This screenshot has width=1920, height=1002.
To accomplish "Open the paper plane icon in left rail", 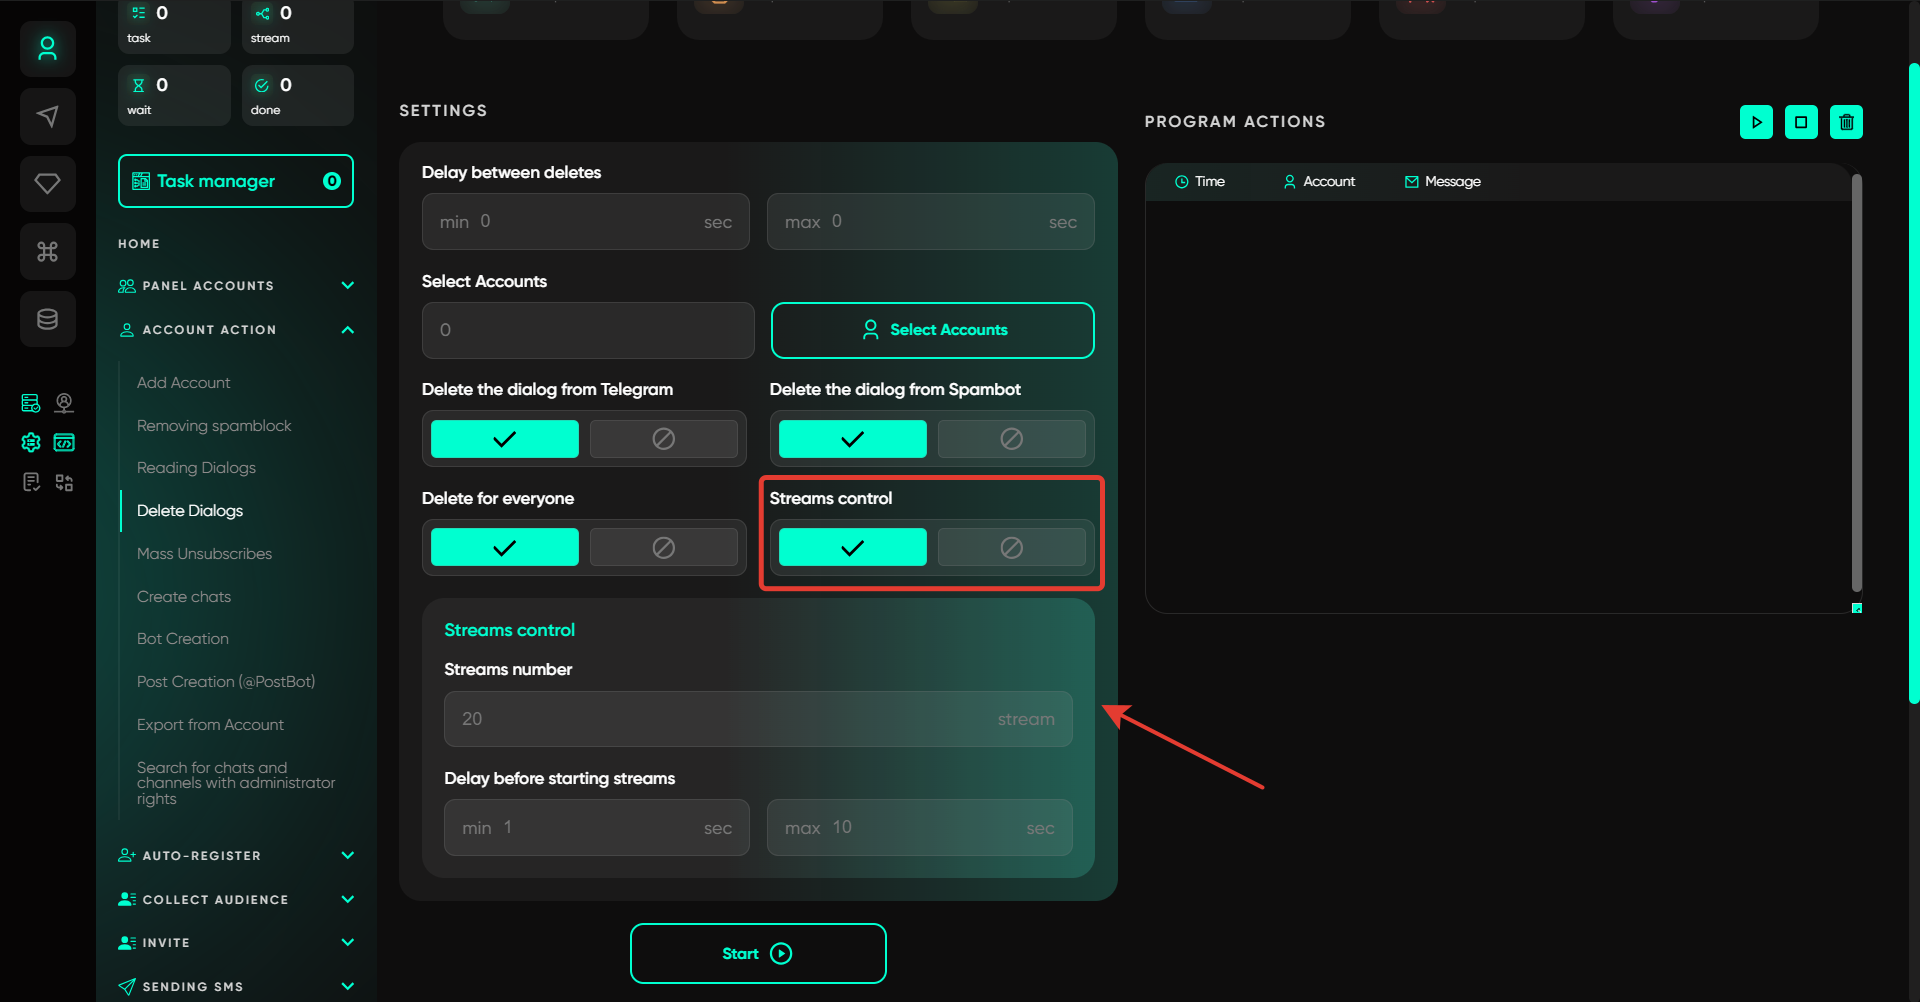I will coord(47,116).
